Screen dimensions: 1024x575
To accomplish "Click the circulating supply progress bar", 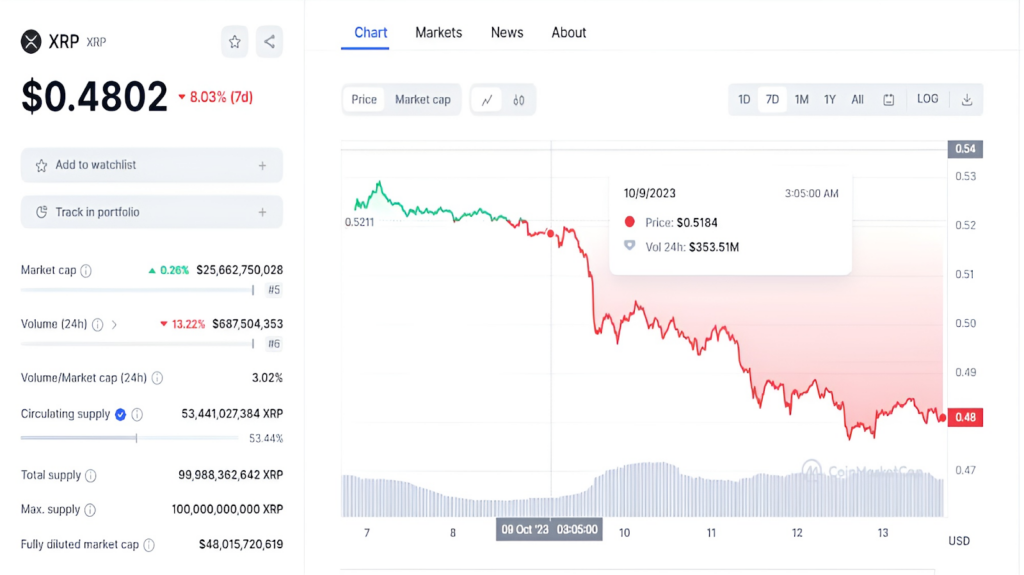I will coord(129,438).
